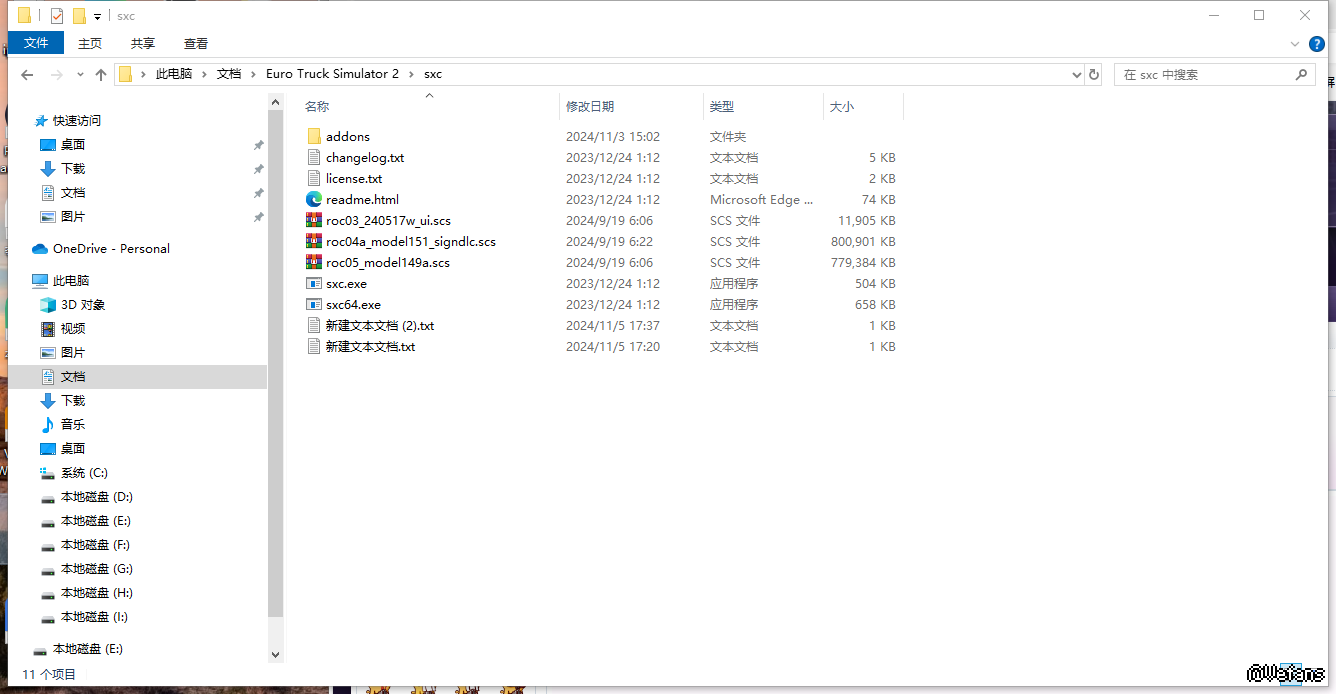Click the properties quick access toolbar icon

click(x=57, y=15)
